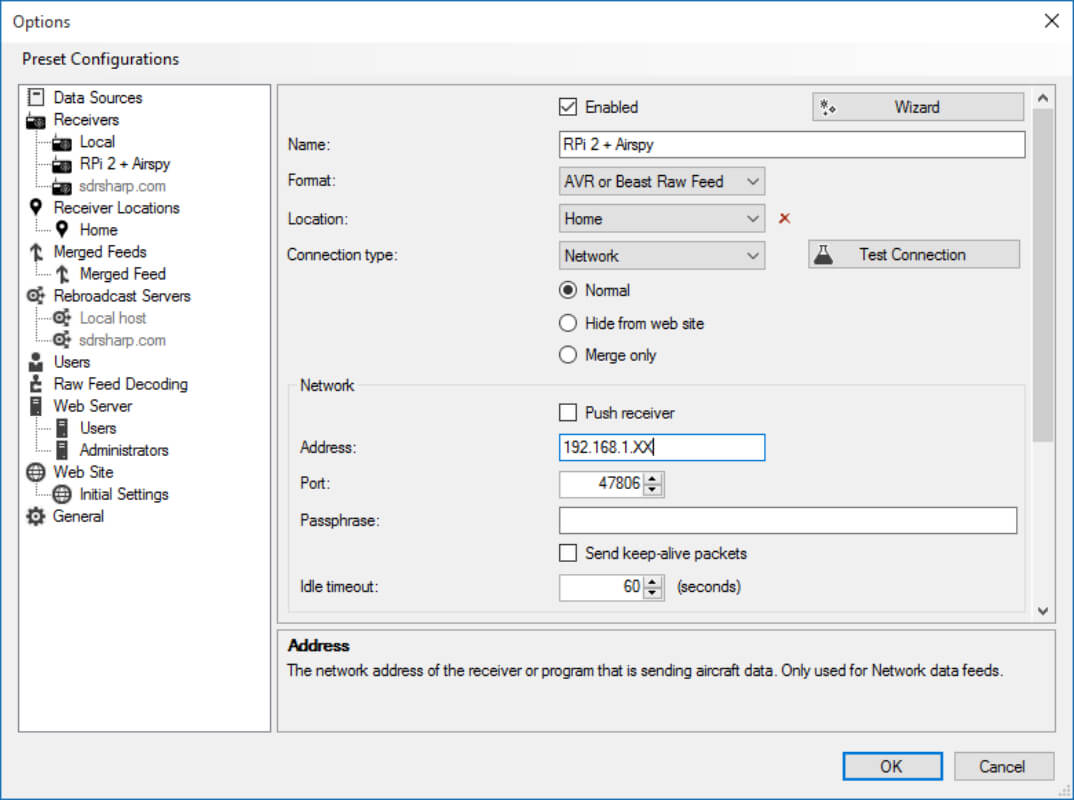Viewport: 1074px width, 800px height.
Task: Click the Cancel button
Action: click(x=1003, y=766)
